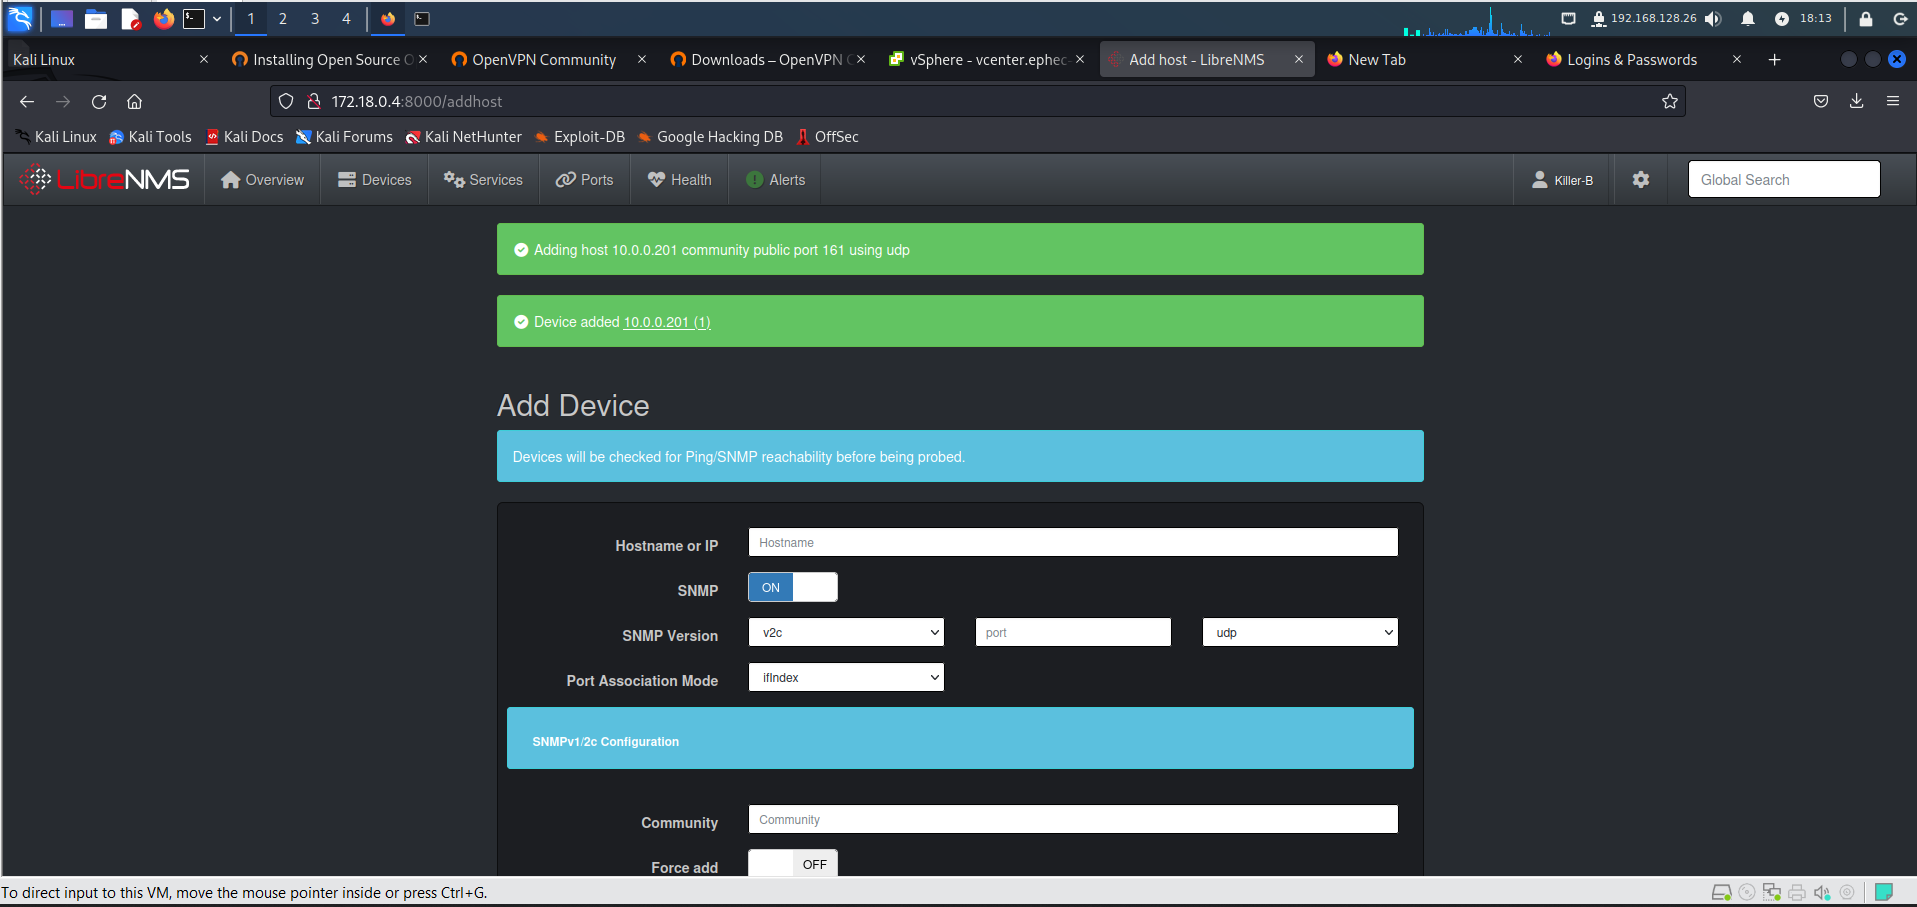Open the Kali Docs bookmark
The width and height of the screenshot is (1917, 907).
[244, 137]
